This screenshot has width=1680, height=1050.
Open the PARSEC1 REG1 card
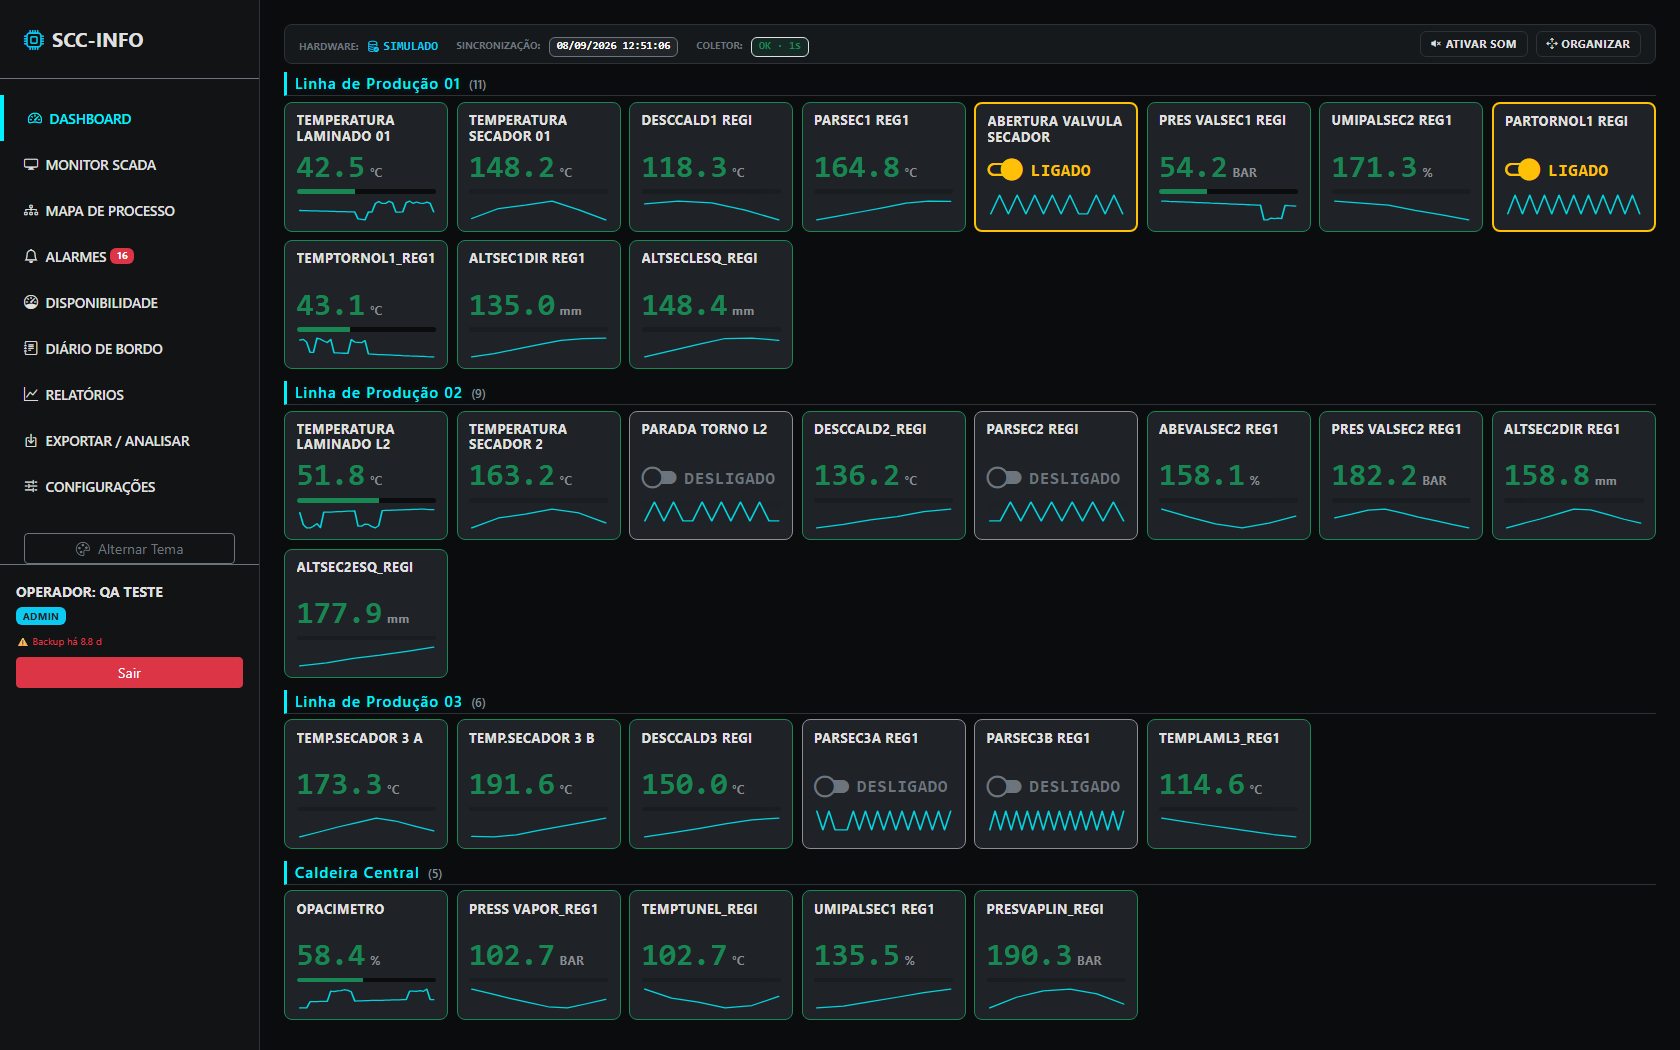click(884, 167)
